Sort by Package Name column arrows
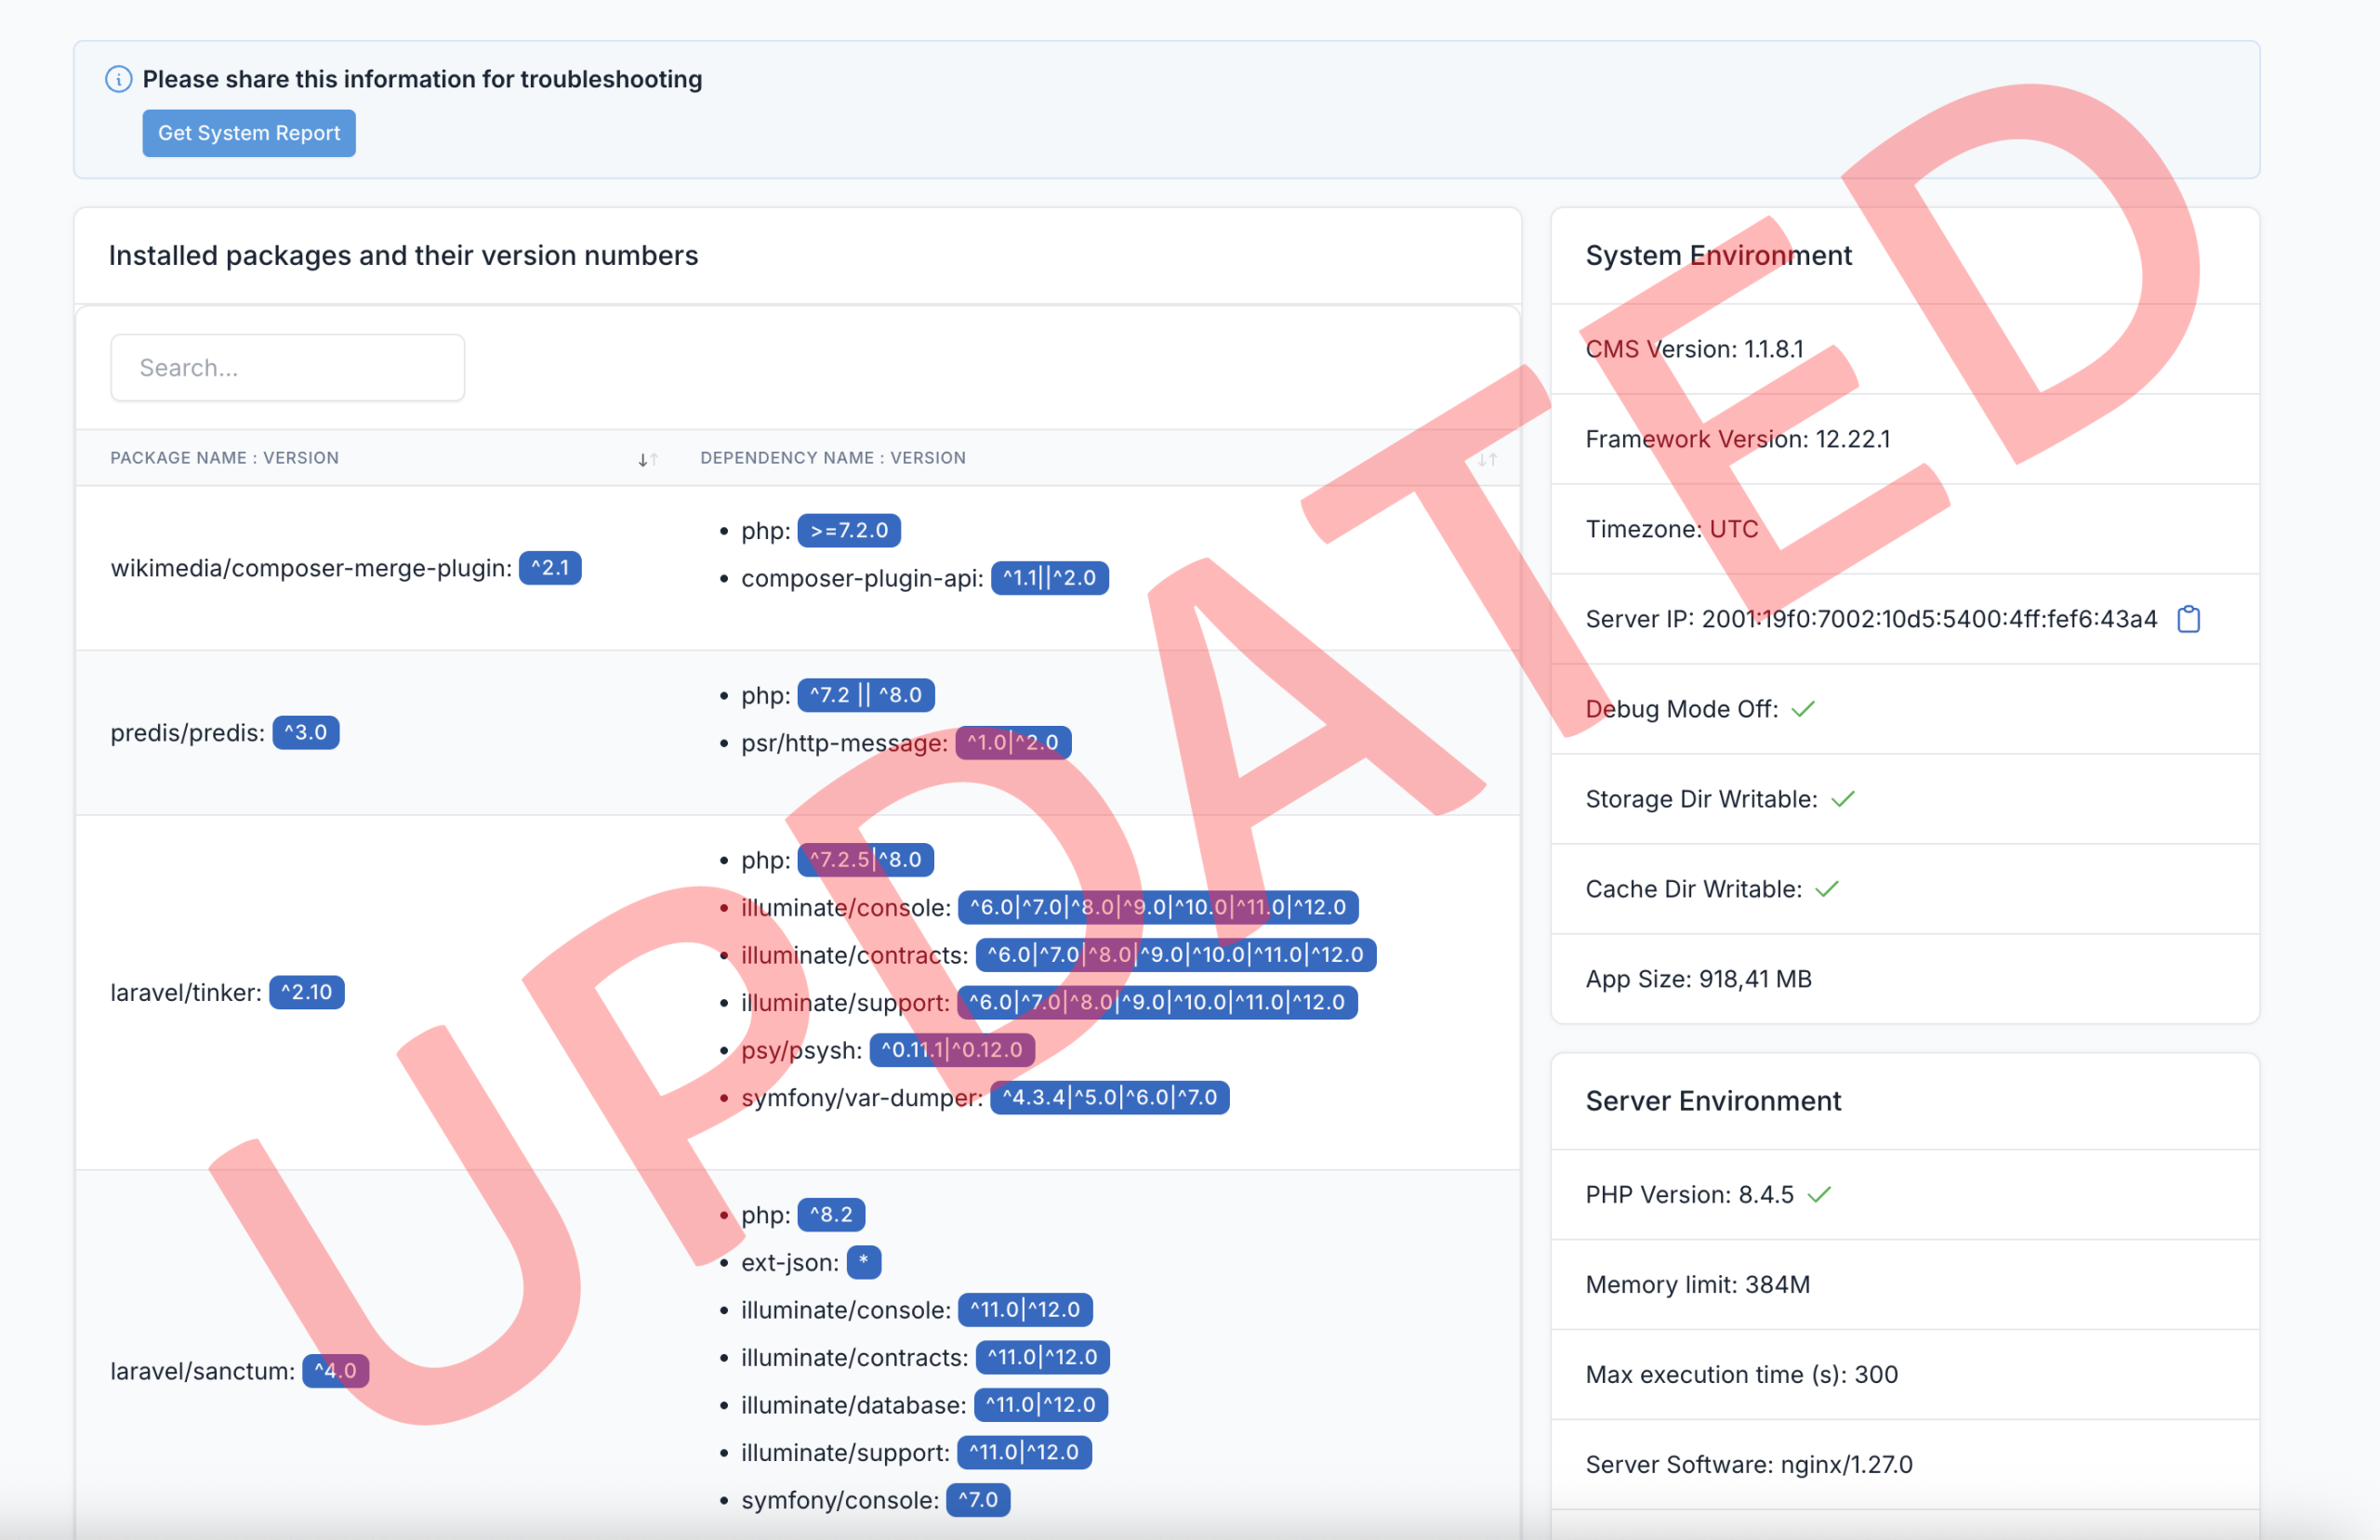2380x1540 pixels. pos(648,459)
